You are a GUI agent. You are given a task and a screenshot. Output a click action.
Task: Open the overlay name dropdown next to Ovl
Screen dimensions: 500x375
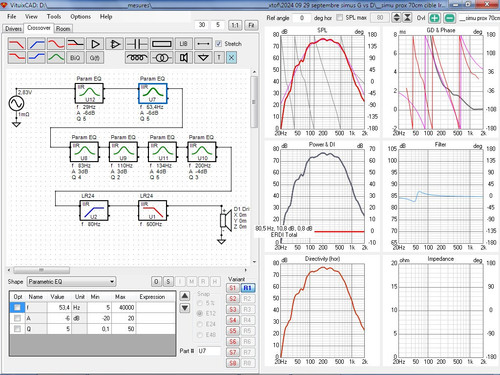479,18
